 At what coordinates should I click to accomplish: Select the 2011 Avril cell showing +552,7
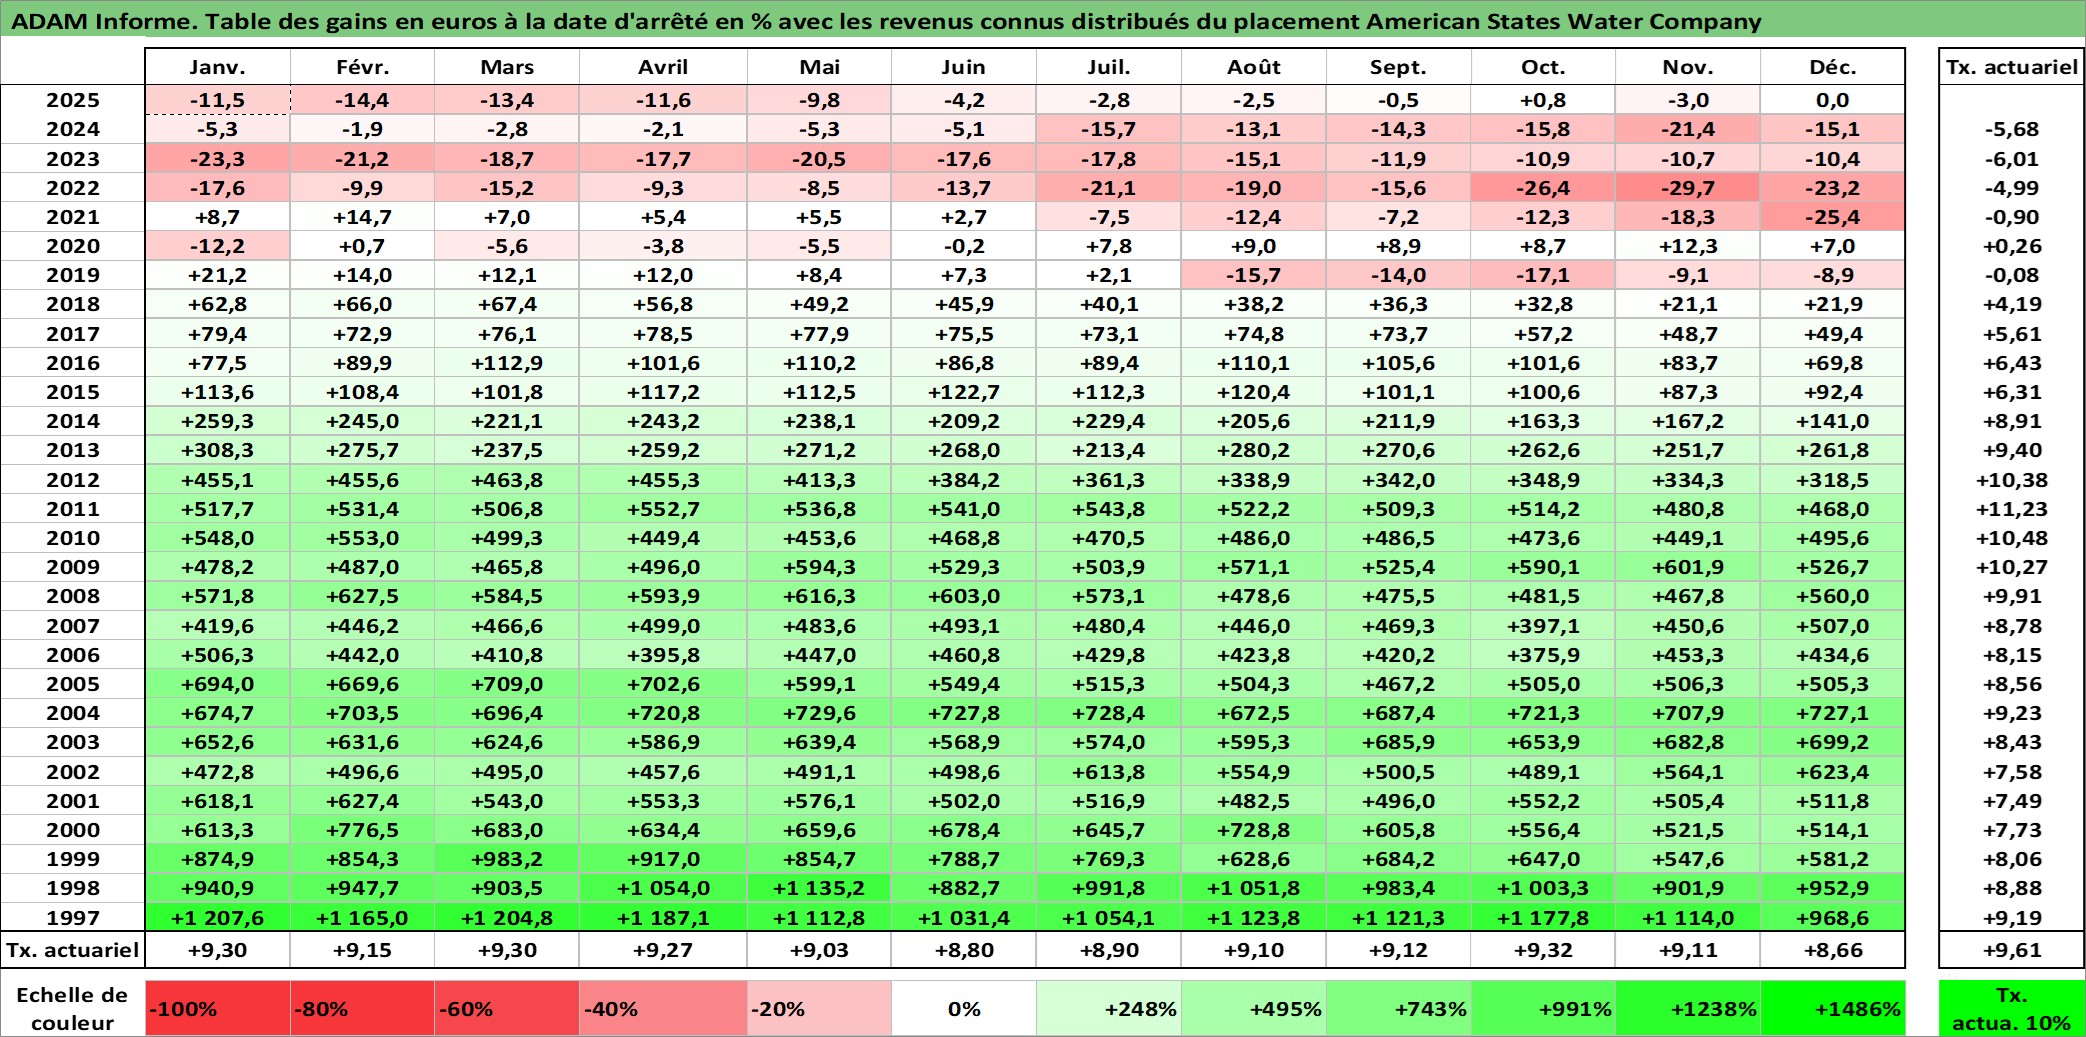663,509
